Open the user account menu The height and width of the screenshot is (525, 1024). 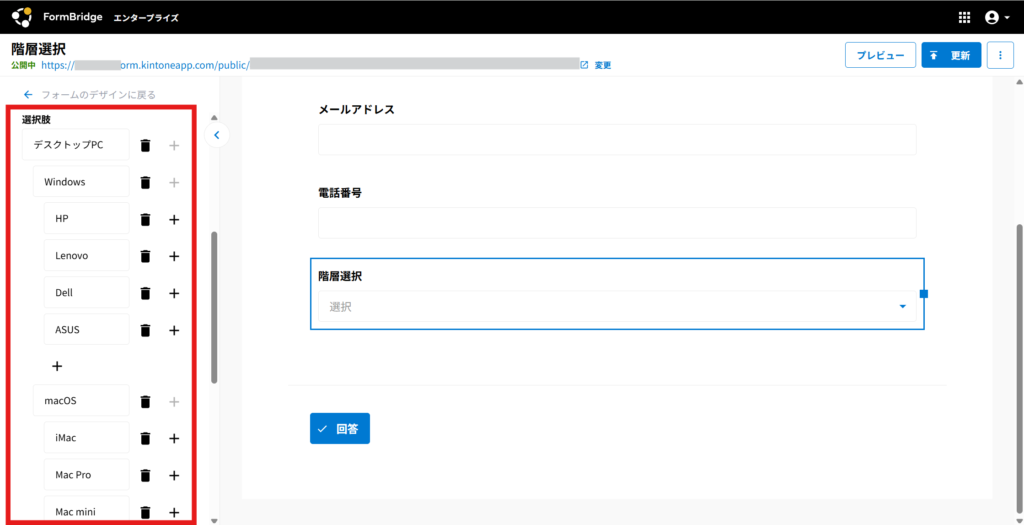tap(997, 18)
